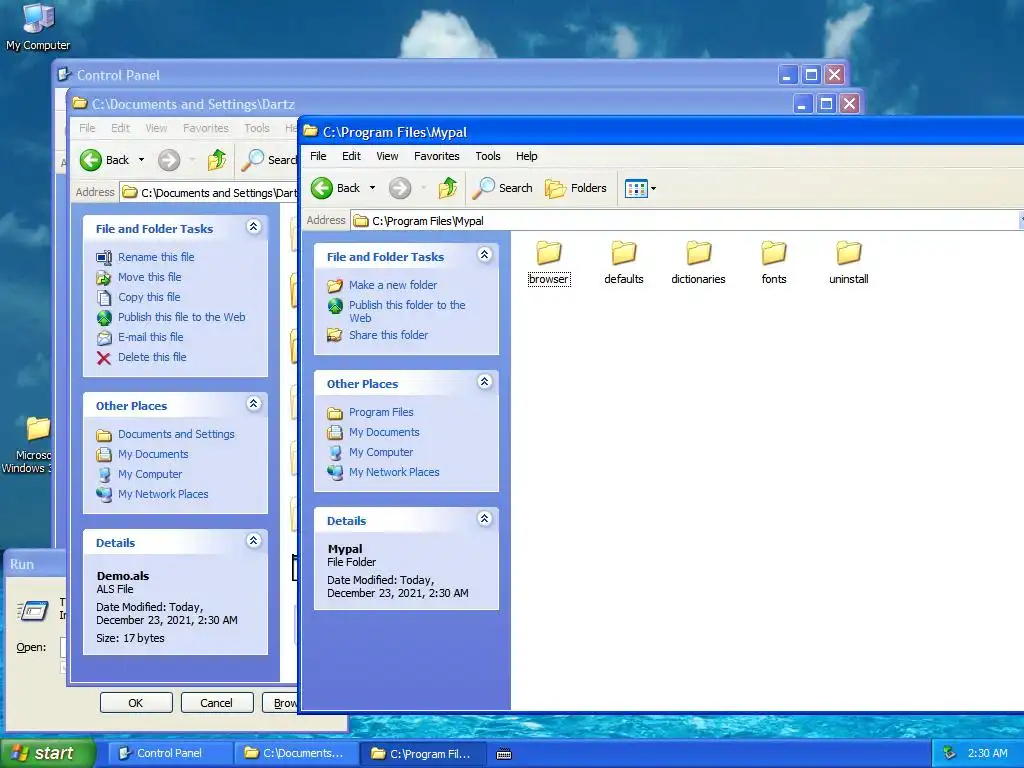1024x768 pixels.
Task: Open Tools menu in Mypal window
Action: pyautogui.click(x=488, y=156)
